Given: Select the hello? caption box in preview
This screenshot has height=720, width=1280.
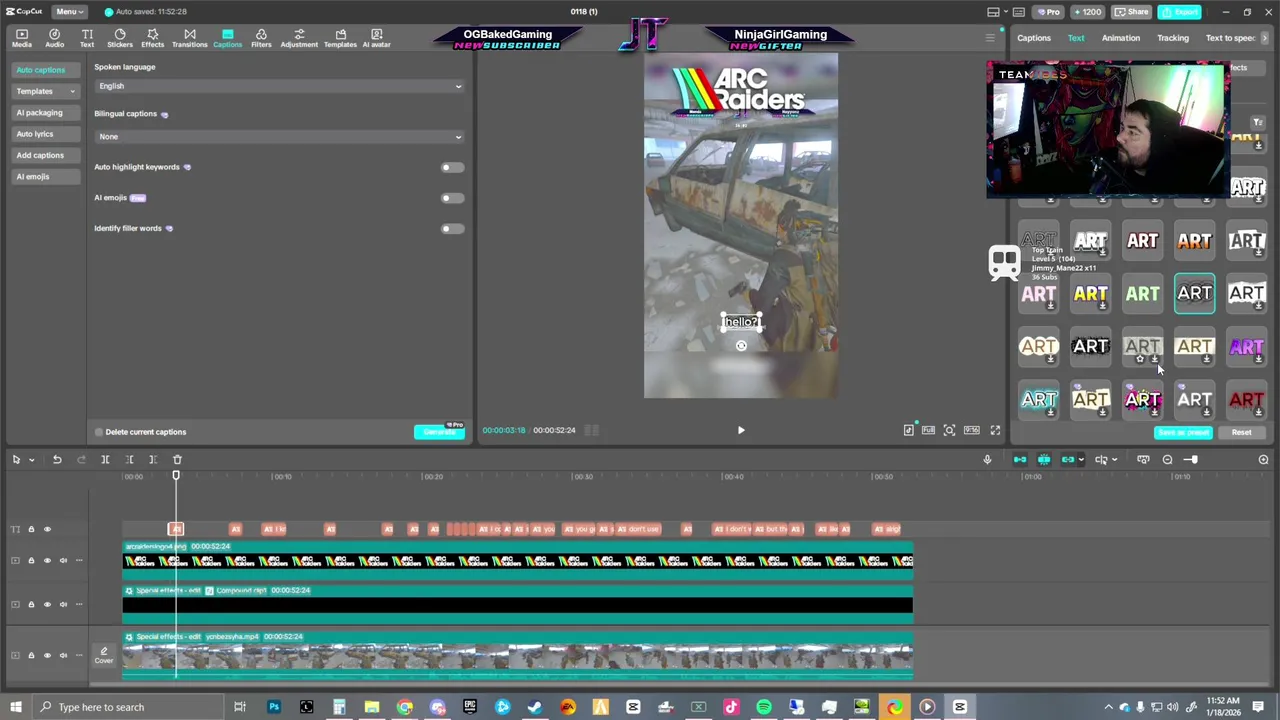Looking at the screenshot, I should pos(741,322).
